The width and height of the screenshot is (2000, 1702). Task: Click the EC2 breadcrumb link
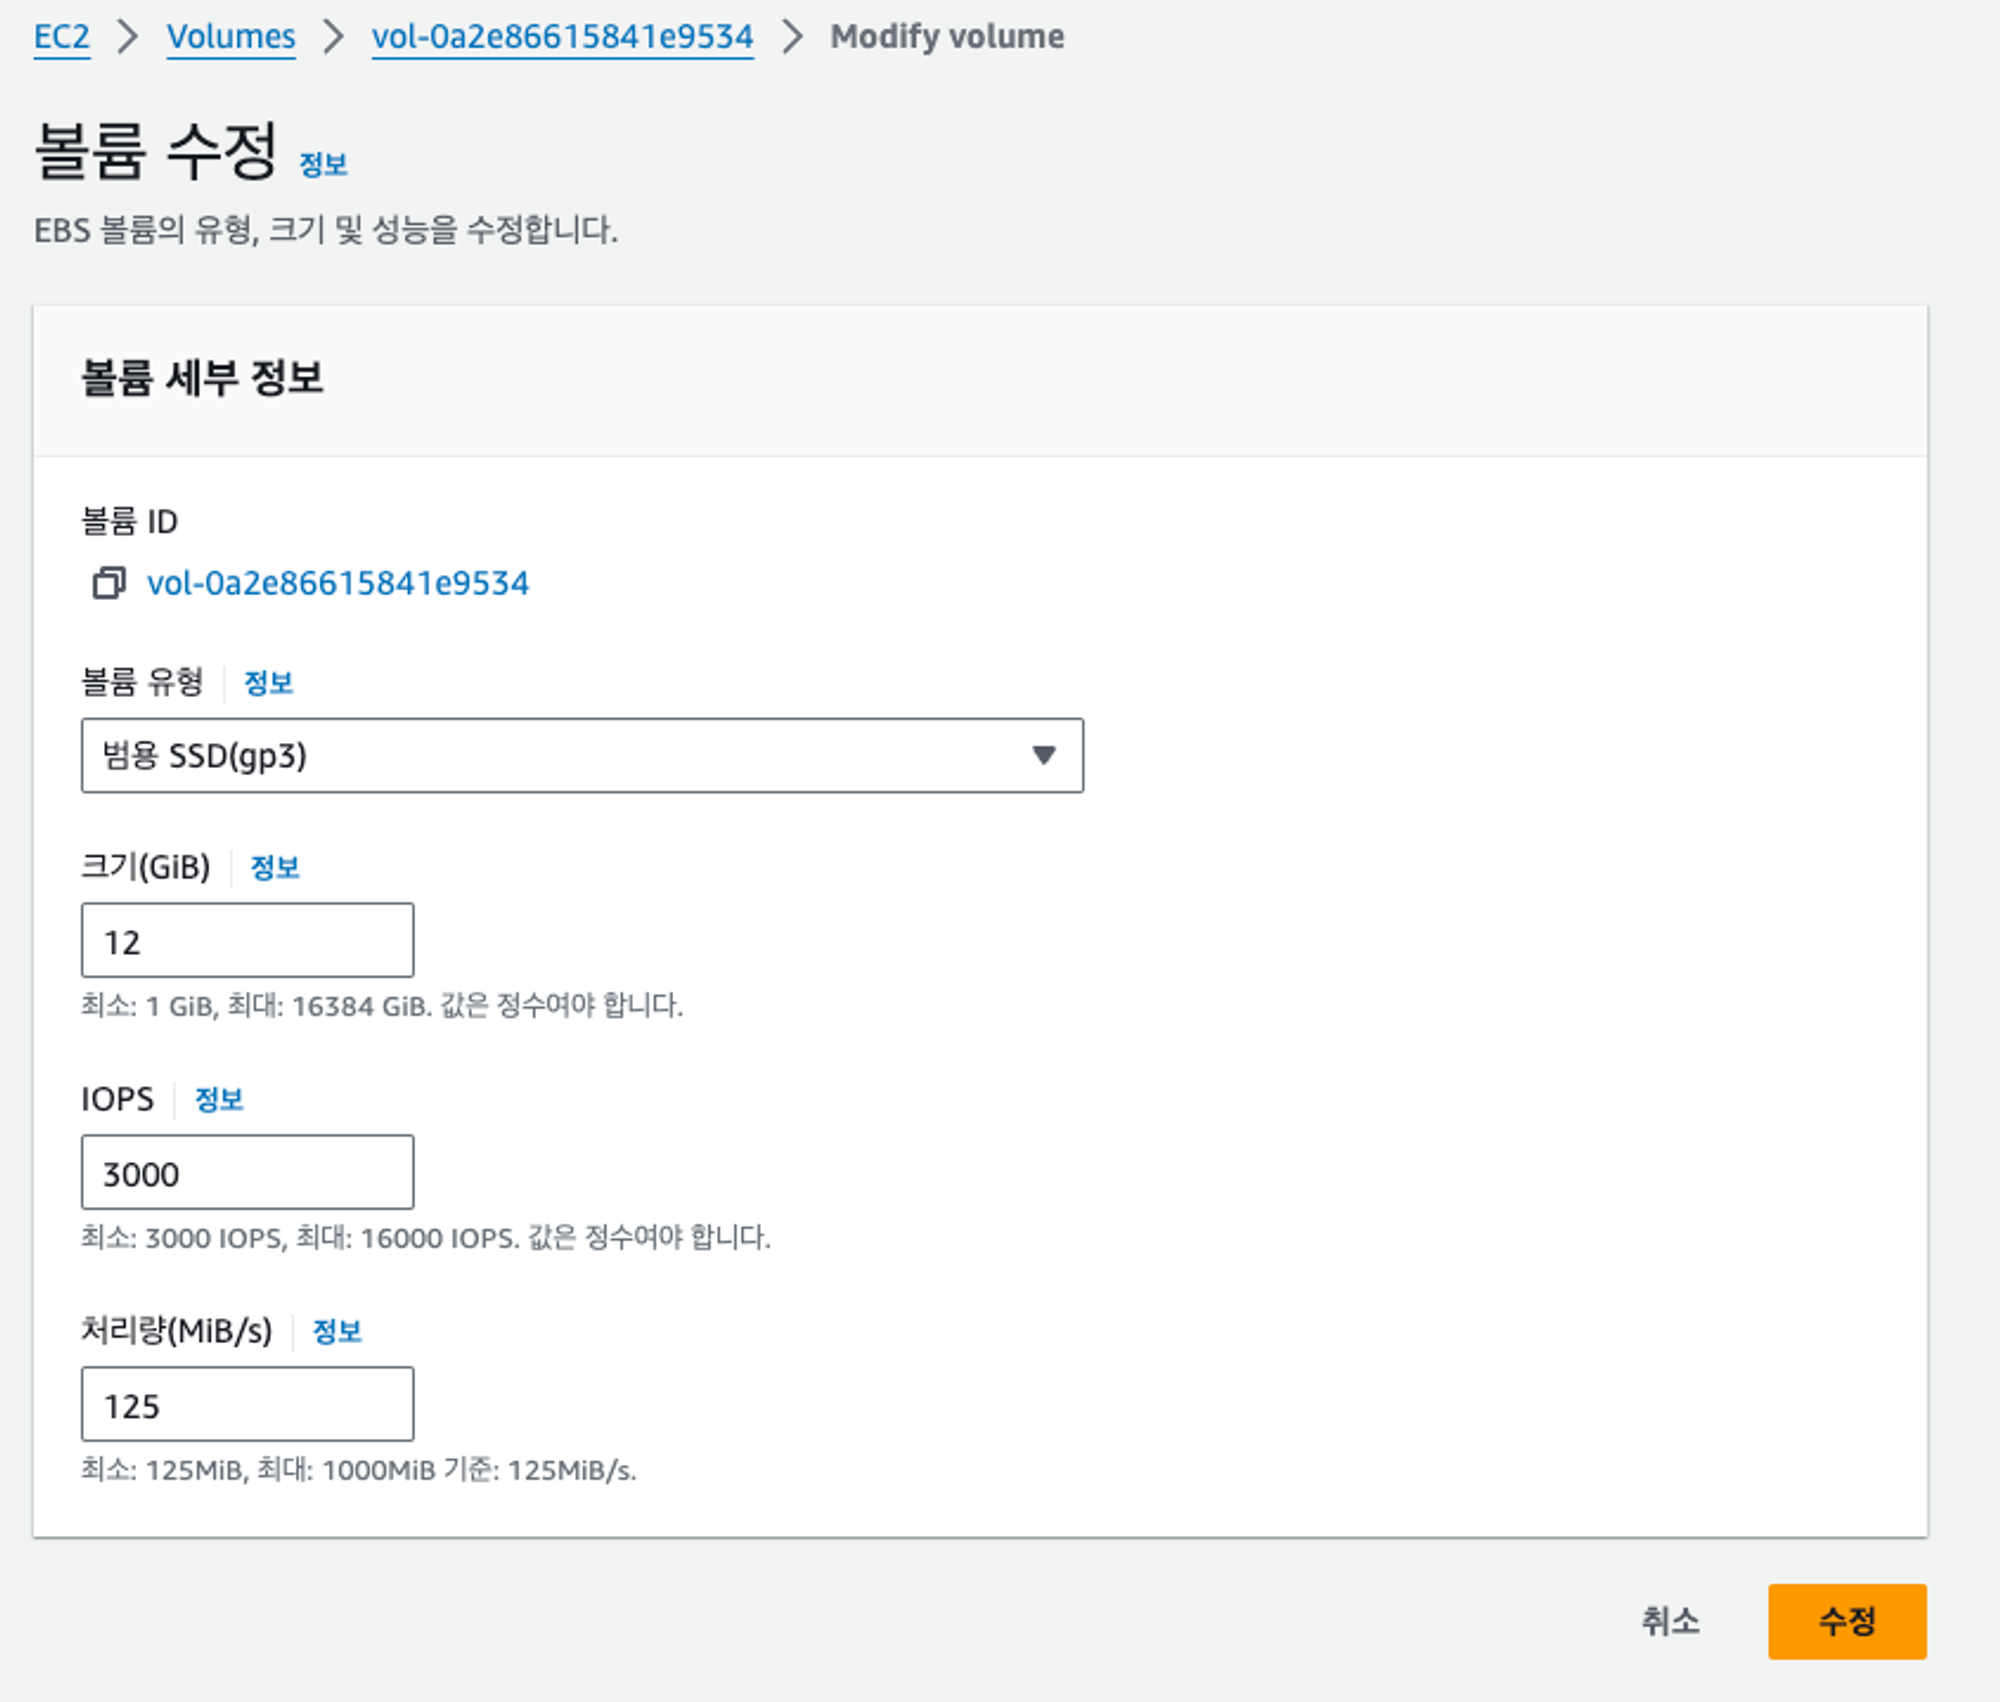pos(62,37)
